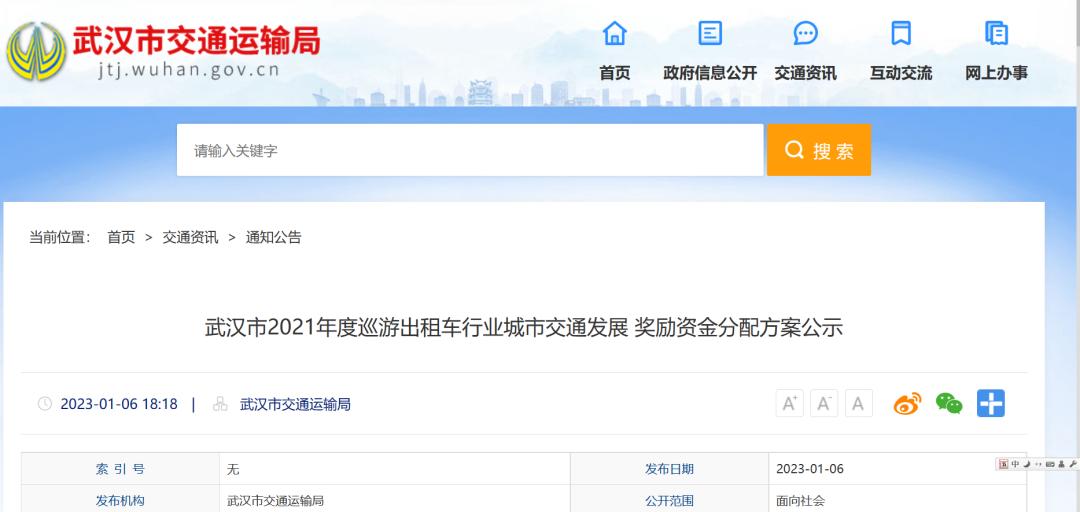Screen dimensions: 1080x512
Task: Click the jtj.wuhan.gov.cn domain text
Action: point(187,70)
